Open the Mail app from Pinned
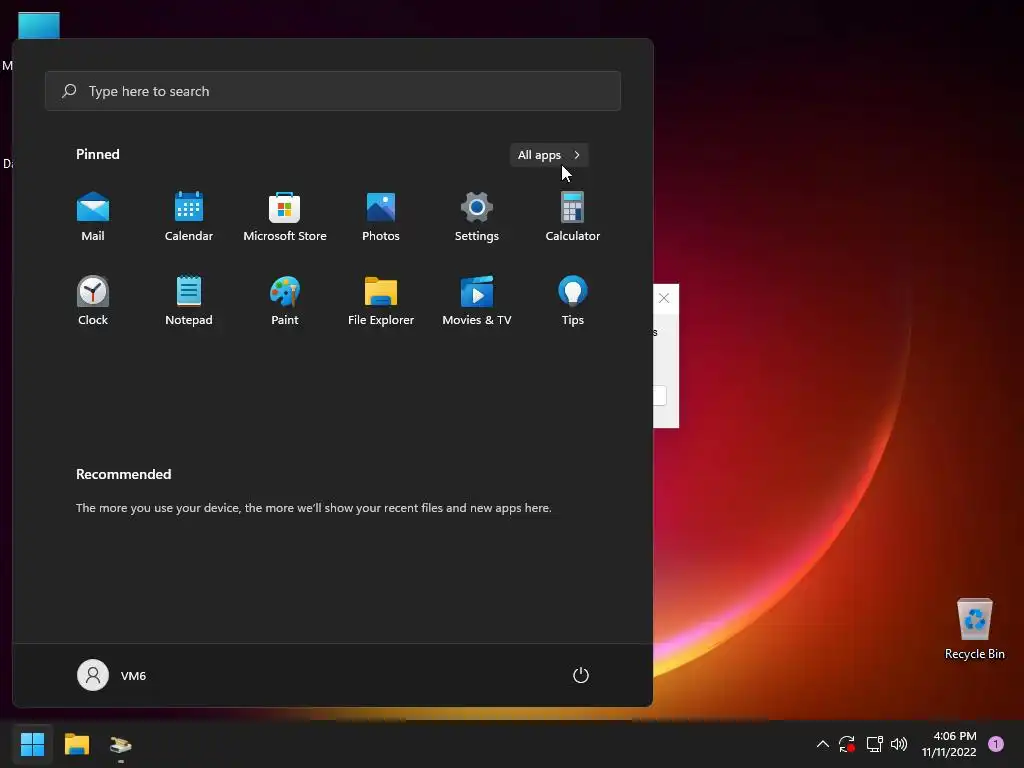 tap(93, 217)
